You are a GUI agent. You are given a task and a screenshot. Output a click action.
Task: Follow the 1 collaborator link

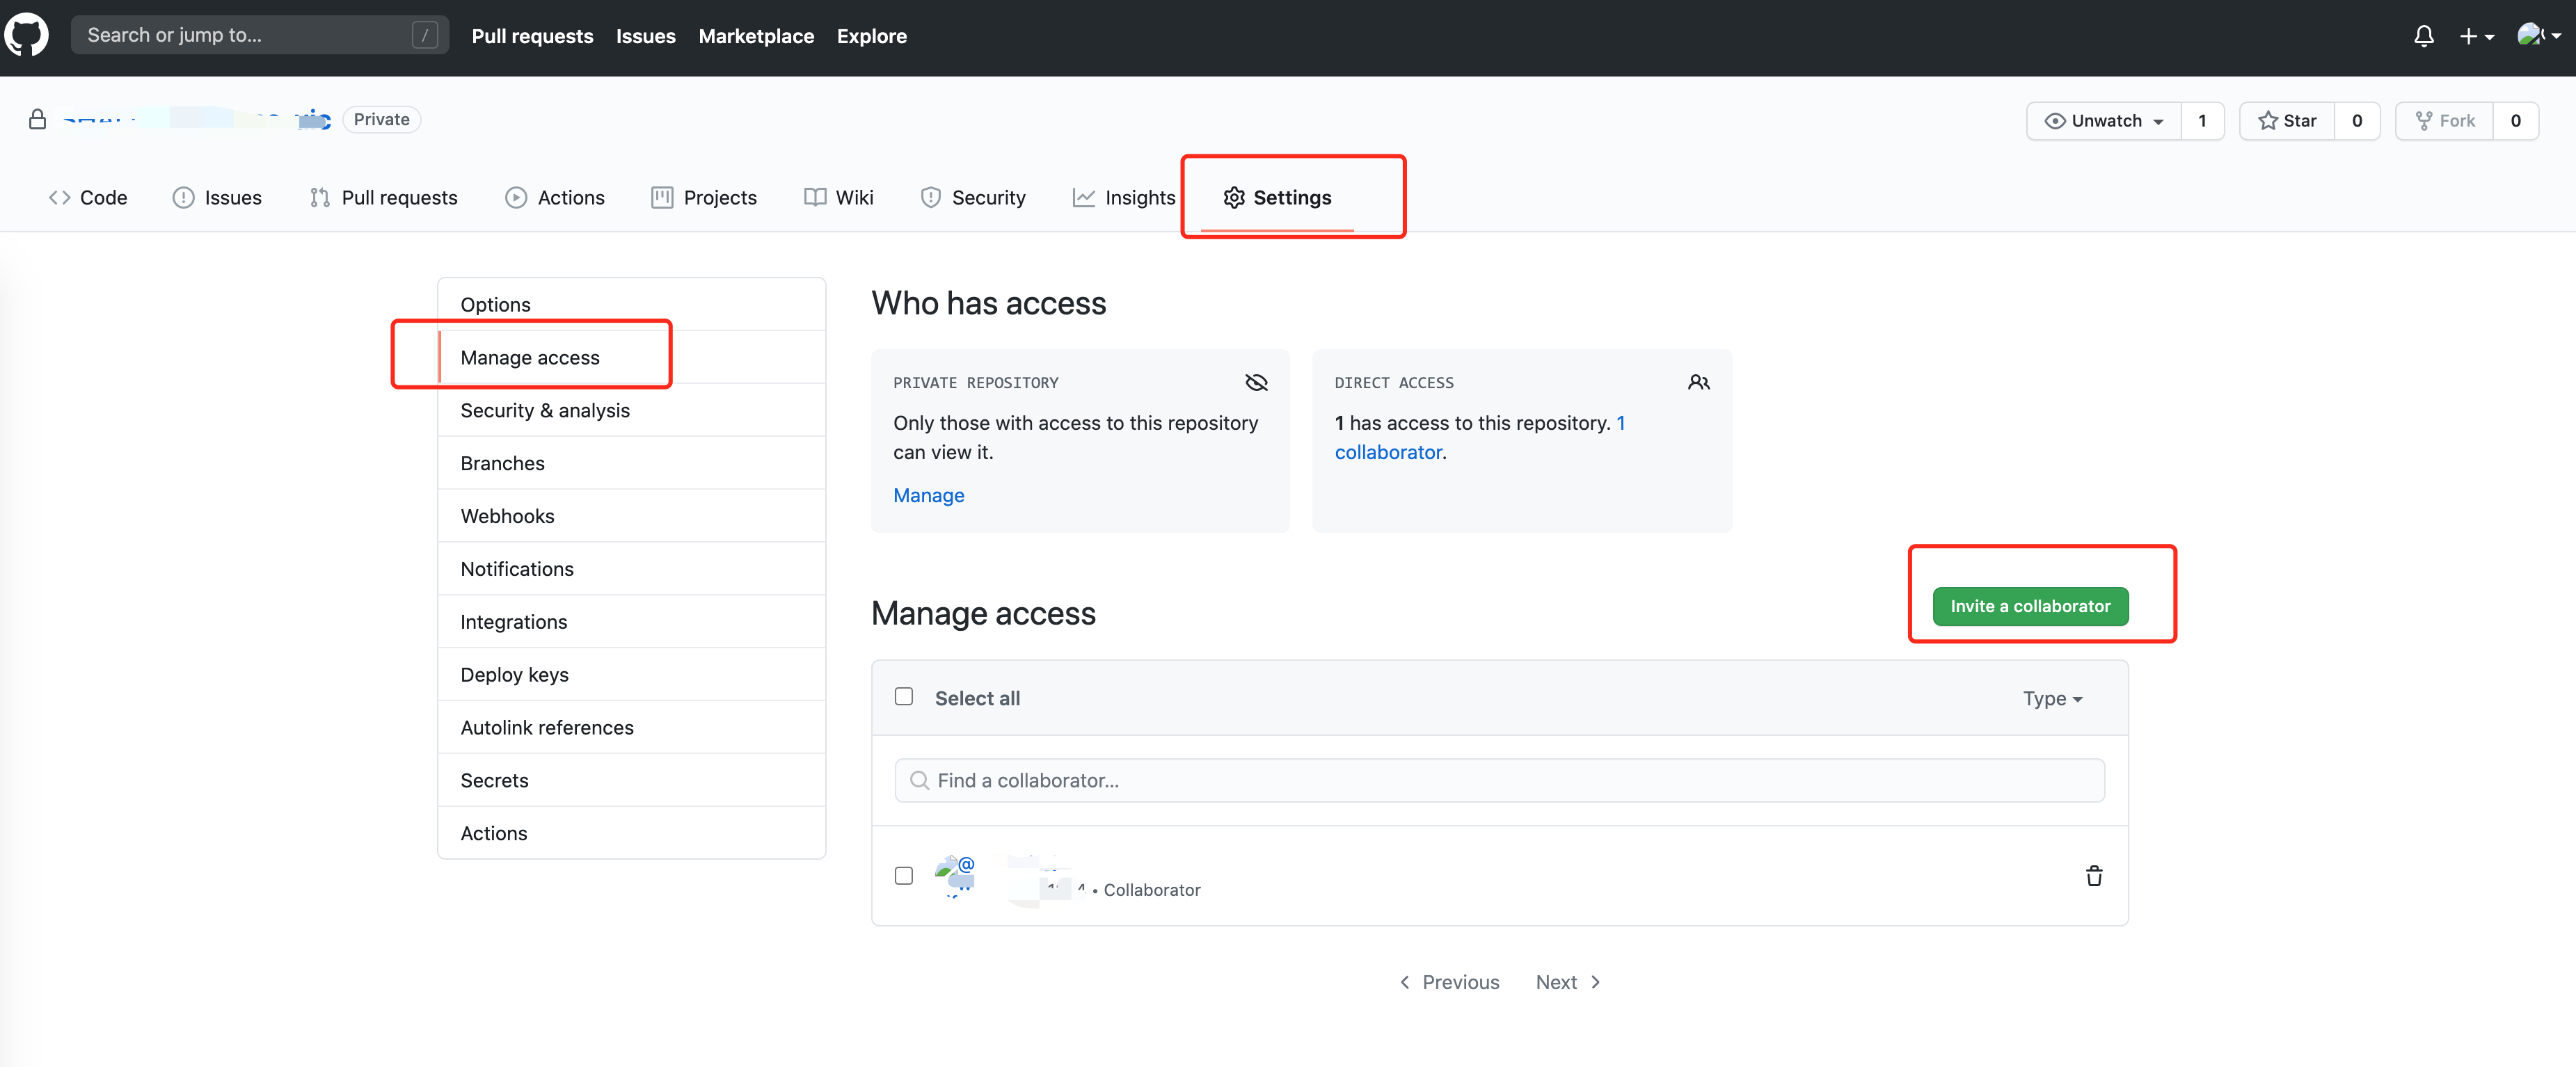1389,452
